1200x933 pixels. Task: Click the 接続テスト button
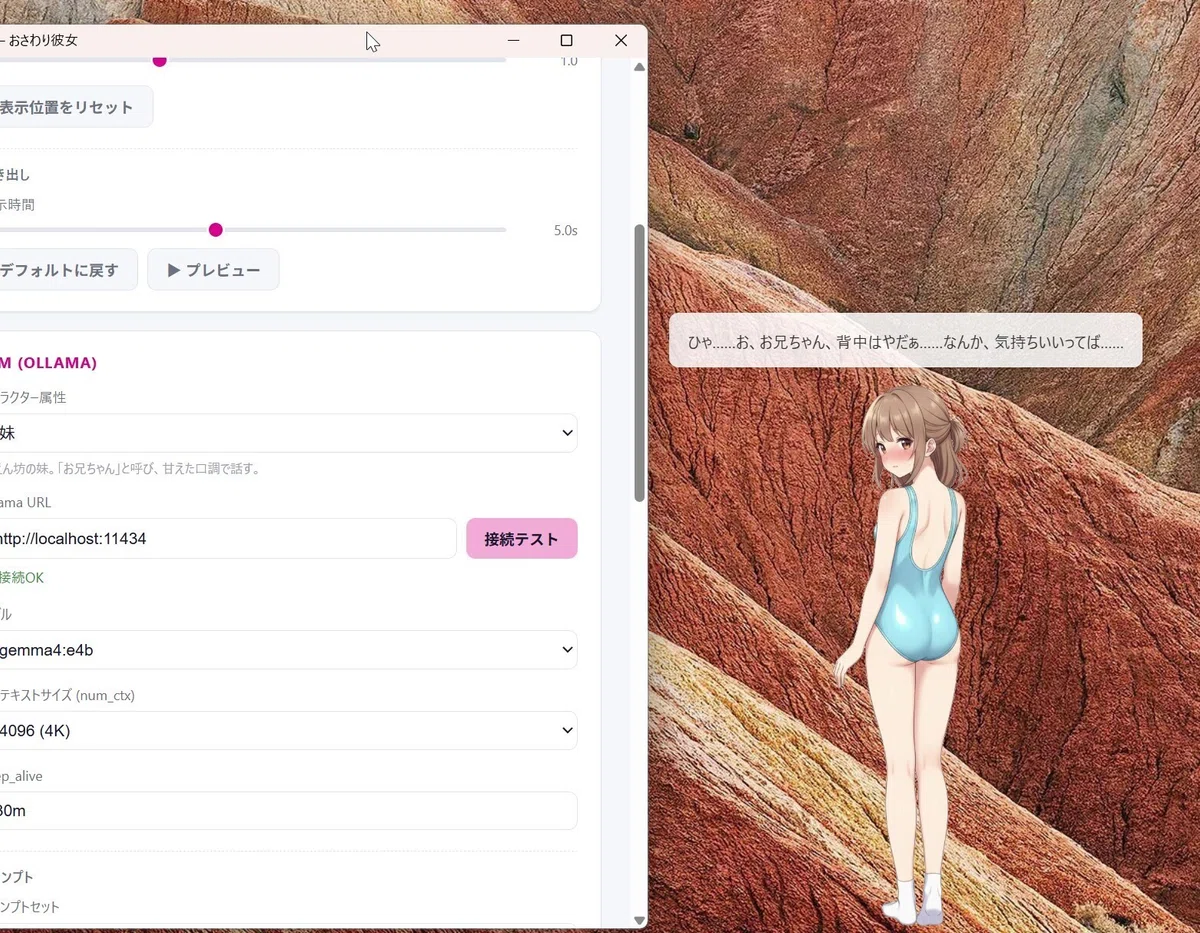[521, 539]
